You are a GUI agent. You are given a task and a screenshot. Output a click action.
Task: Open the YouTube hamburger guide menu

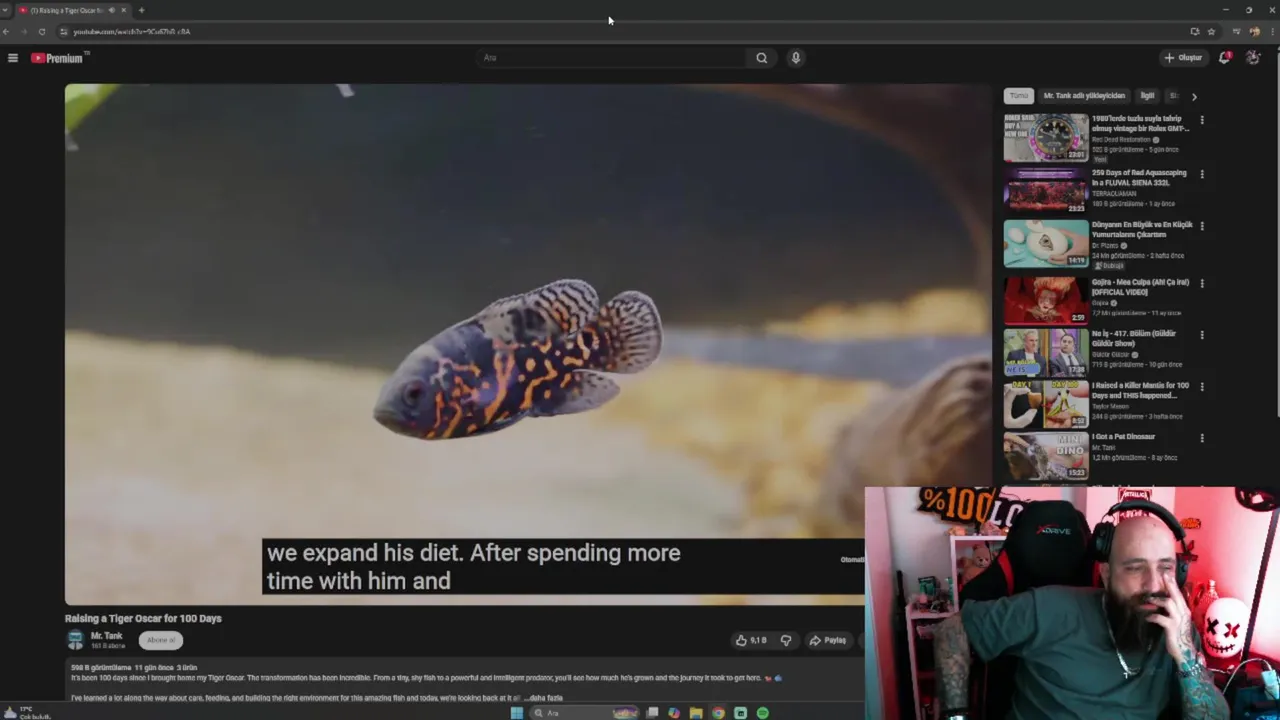tap(13, 58)
